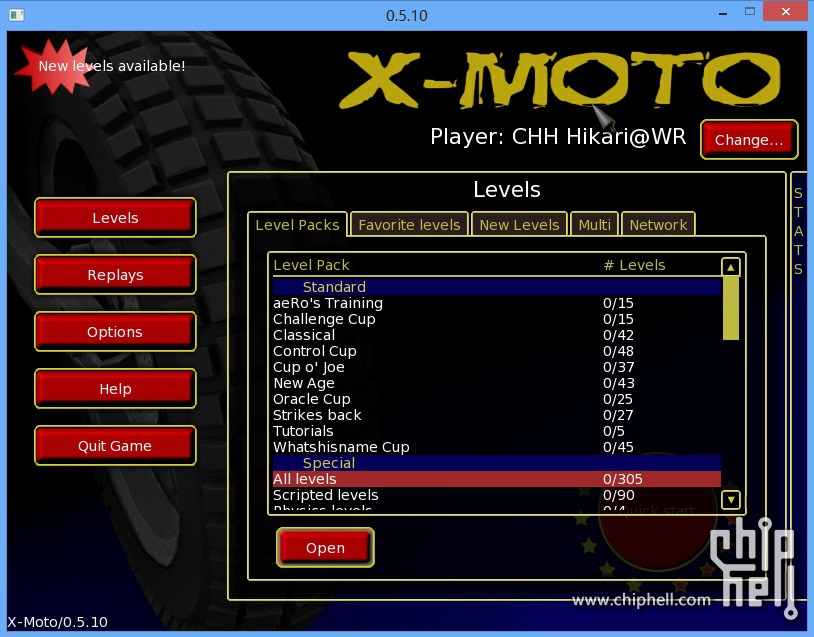Select the Control Cup level pack
814x637 pixels.
click(497, 351)
